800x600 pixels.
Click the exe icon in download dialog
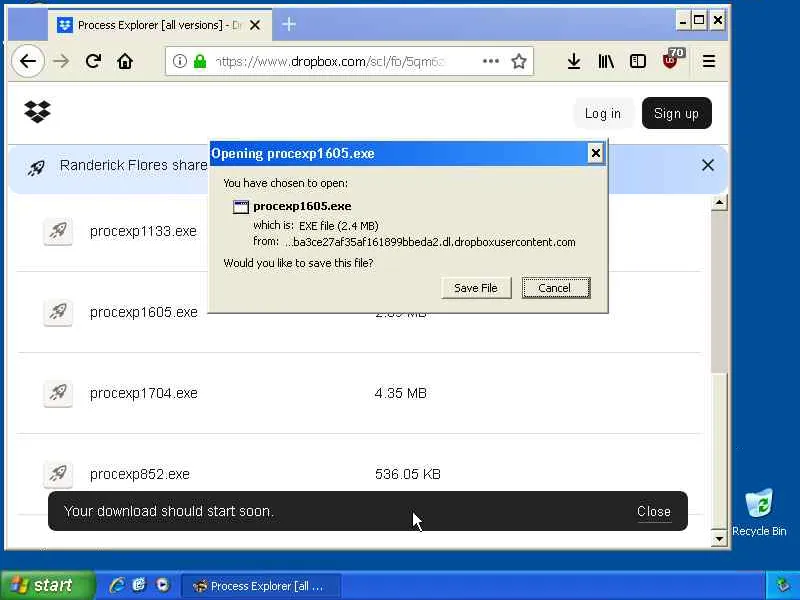coord(241,207)
